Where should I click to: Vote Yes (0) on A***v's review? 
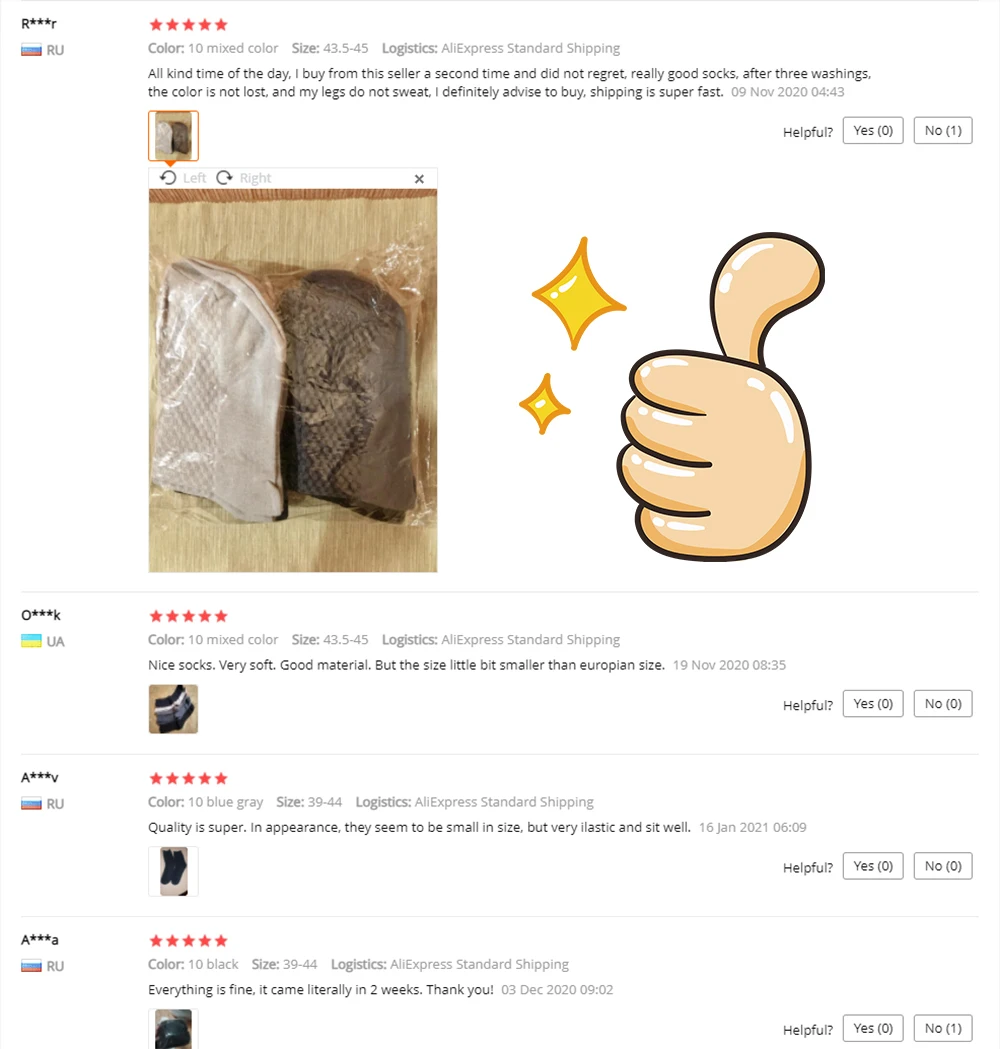pyautogui.click(x=873, y=866)
